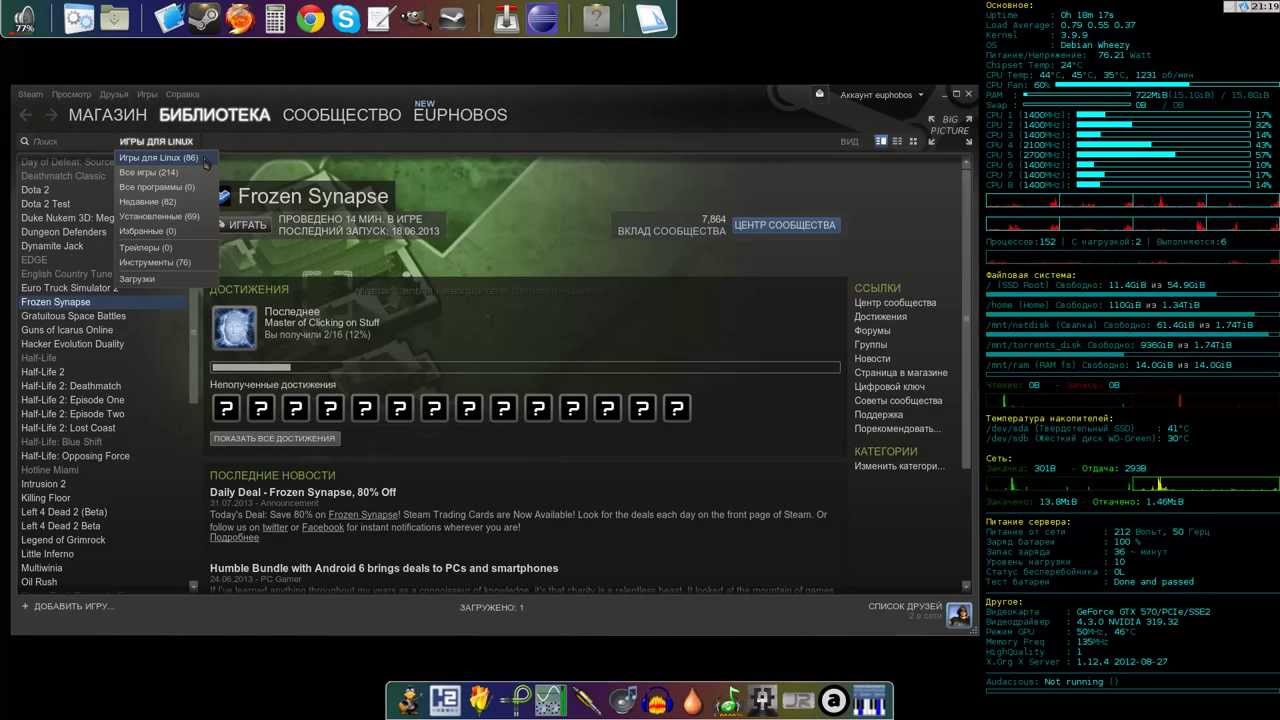The image size is (1280, 720).
Task: Launch GIMP from the top dock
Action: click(x=415, y=18)
